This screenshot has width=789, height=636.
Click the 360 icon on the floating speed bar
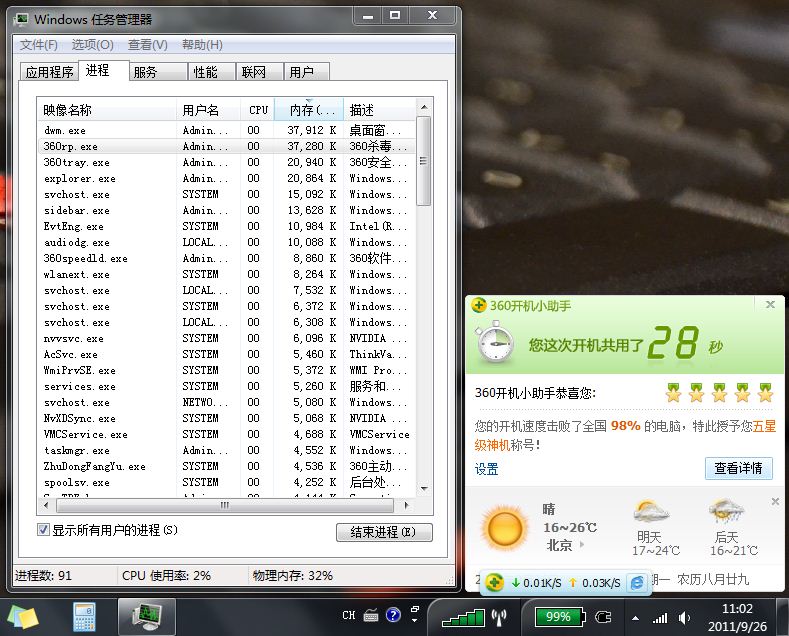[x=495, y=582]
